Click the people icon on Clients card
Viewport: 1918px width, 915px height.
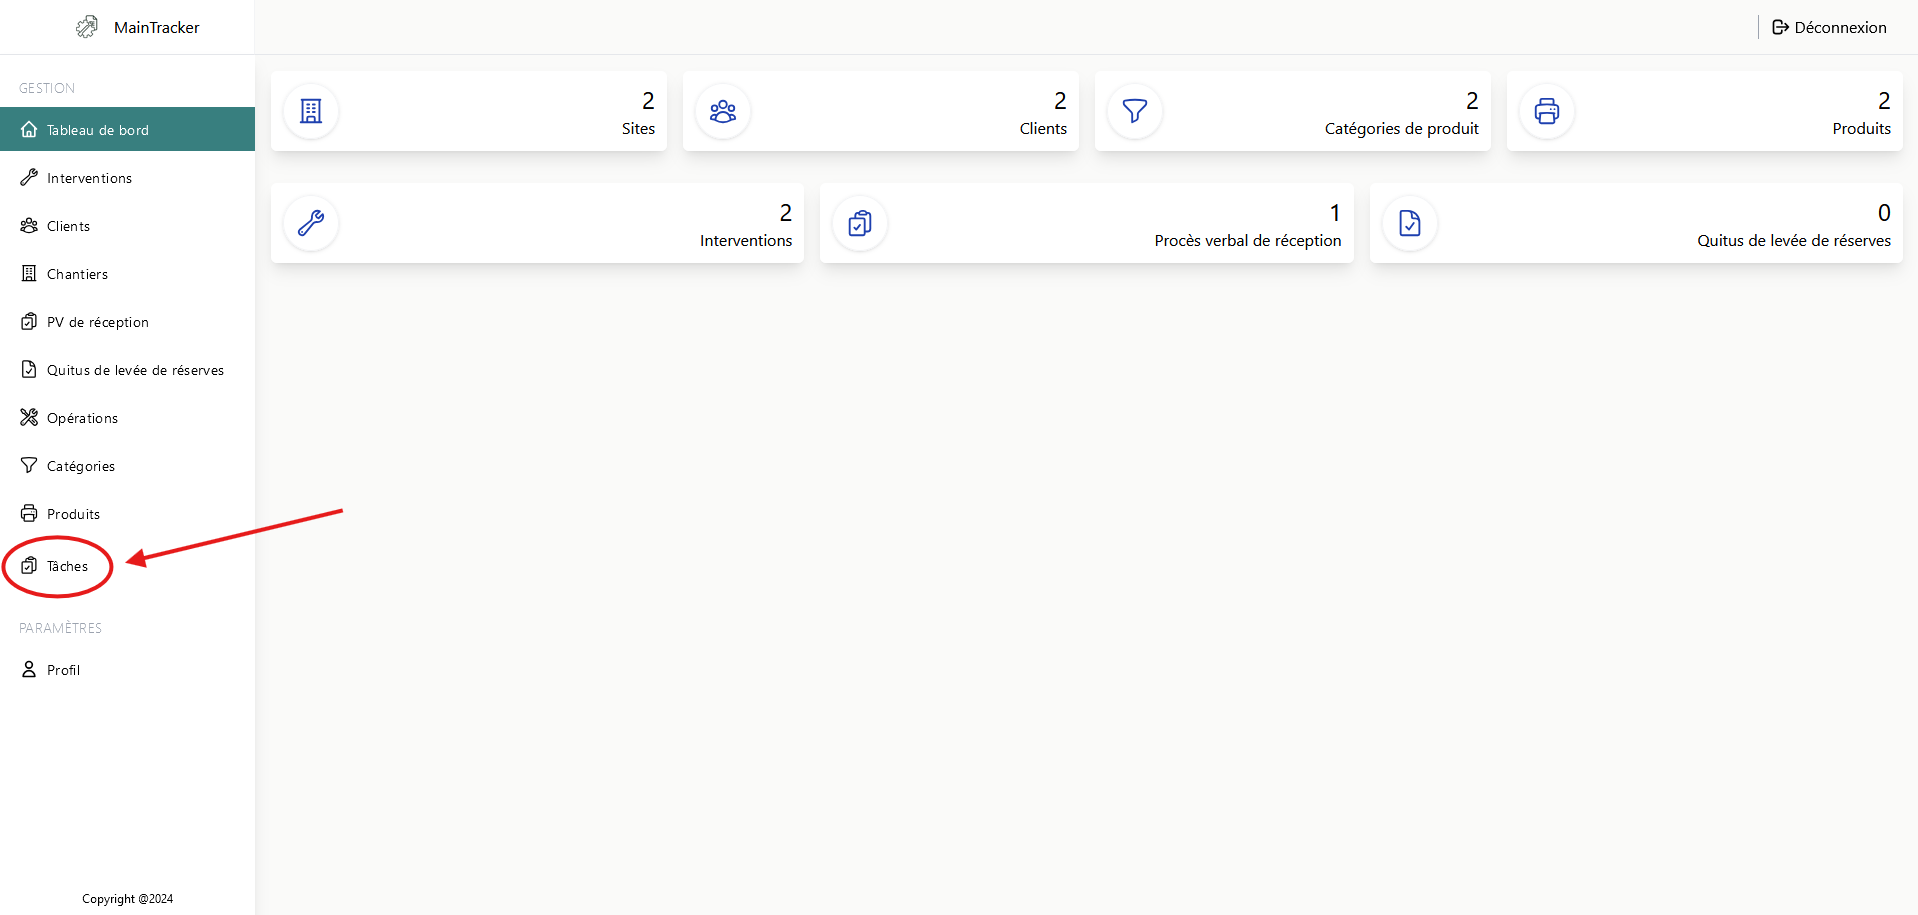pyautogui.click(x=723, y=111)
